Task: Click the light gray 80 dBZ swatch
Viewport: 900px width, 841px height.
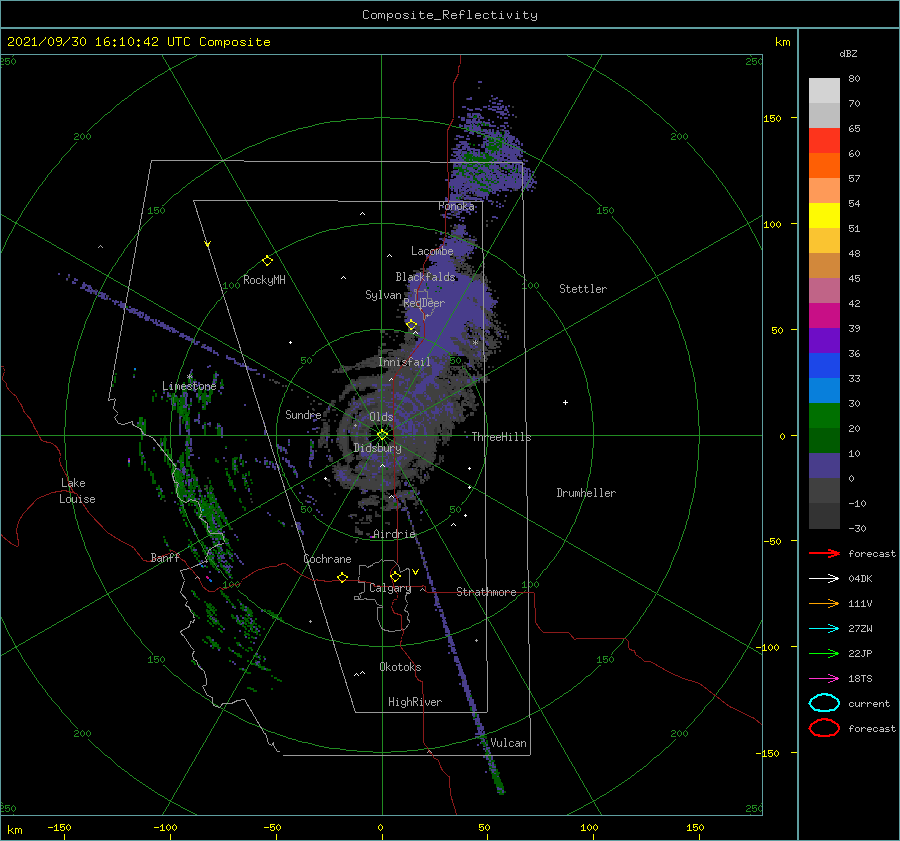Action: pos(824,91)
